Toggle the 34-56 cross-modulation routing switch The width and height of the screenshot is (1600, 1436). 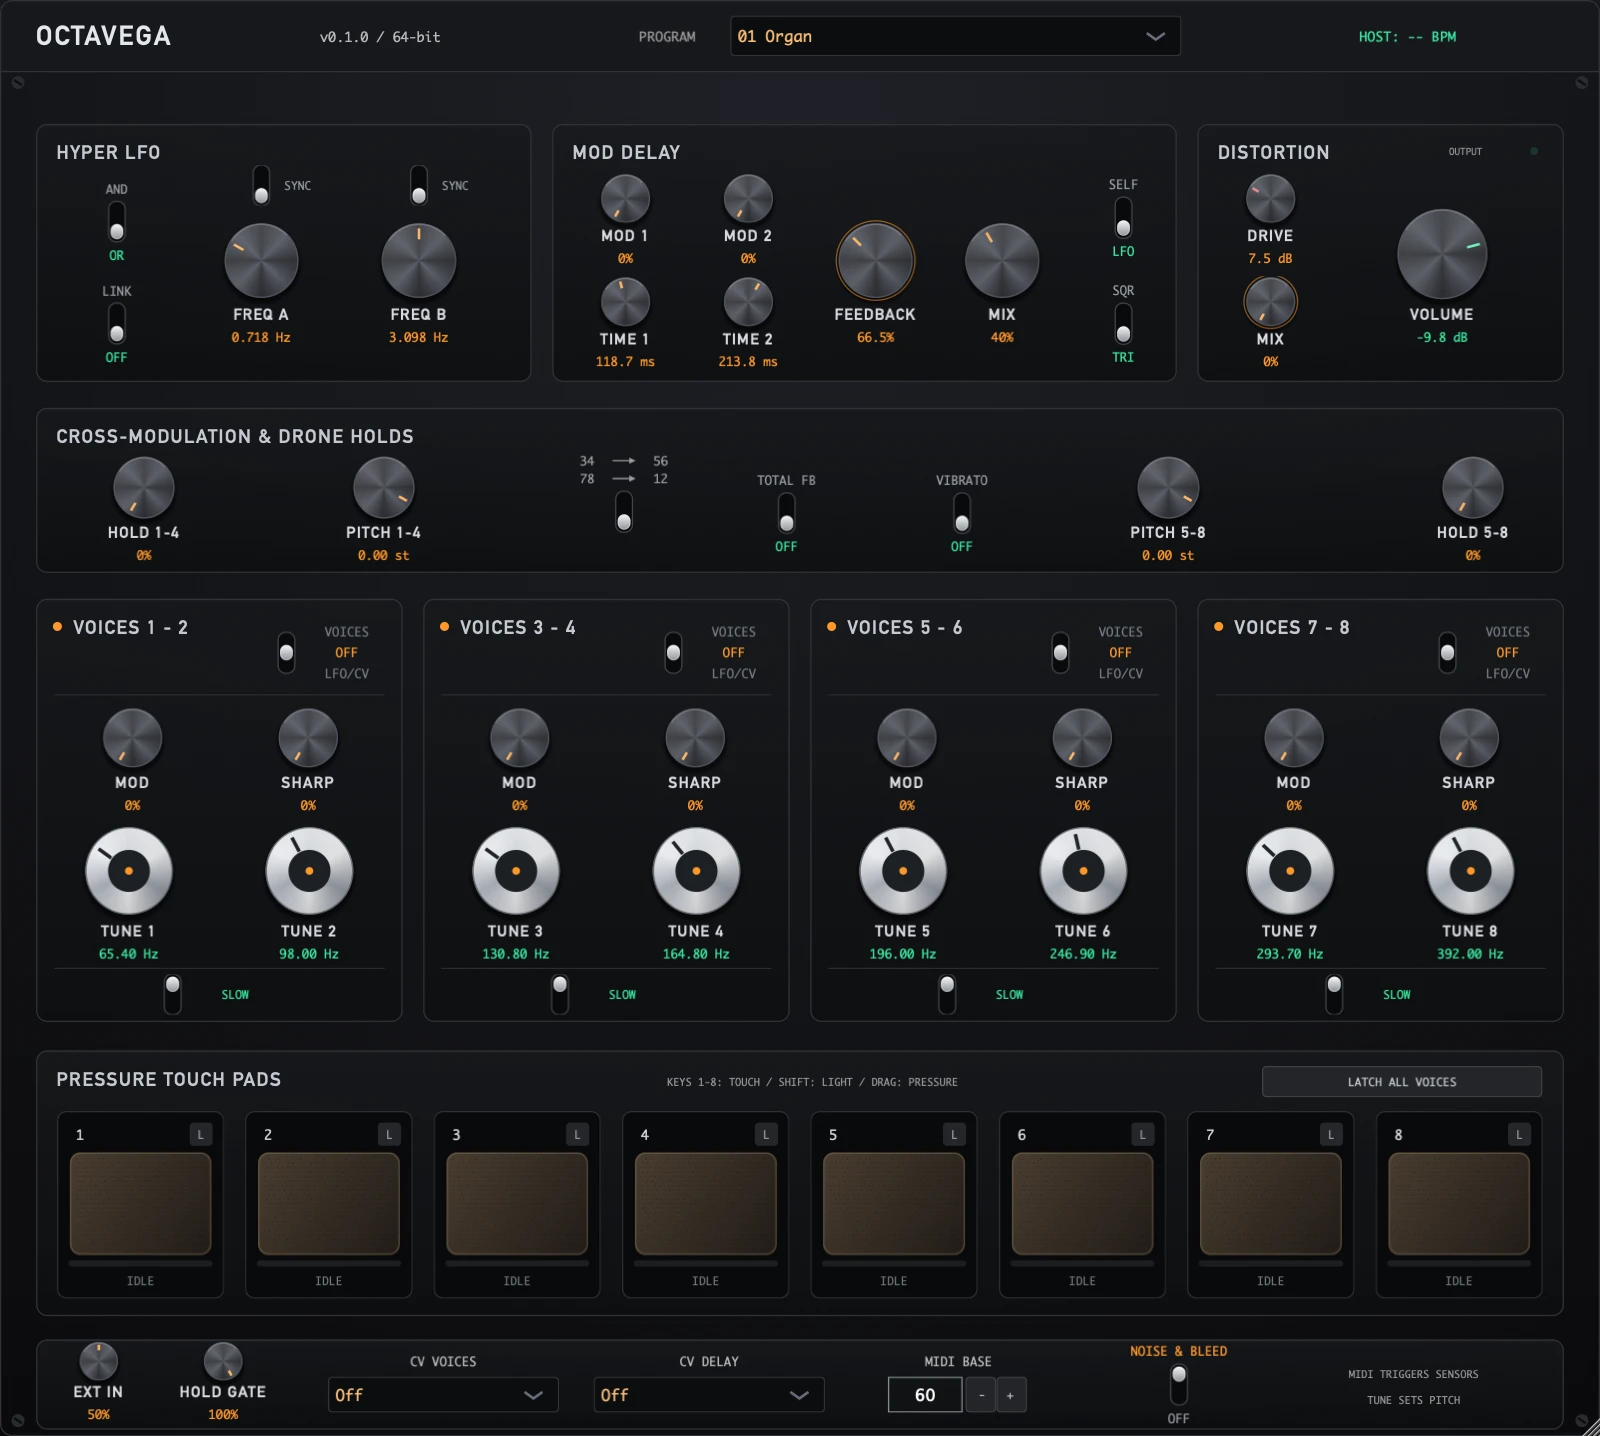[x=624, y=511]
